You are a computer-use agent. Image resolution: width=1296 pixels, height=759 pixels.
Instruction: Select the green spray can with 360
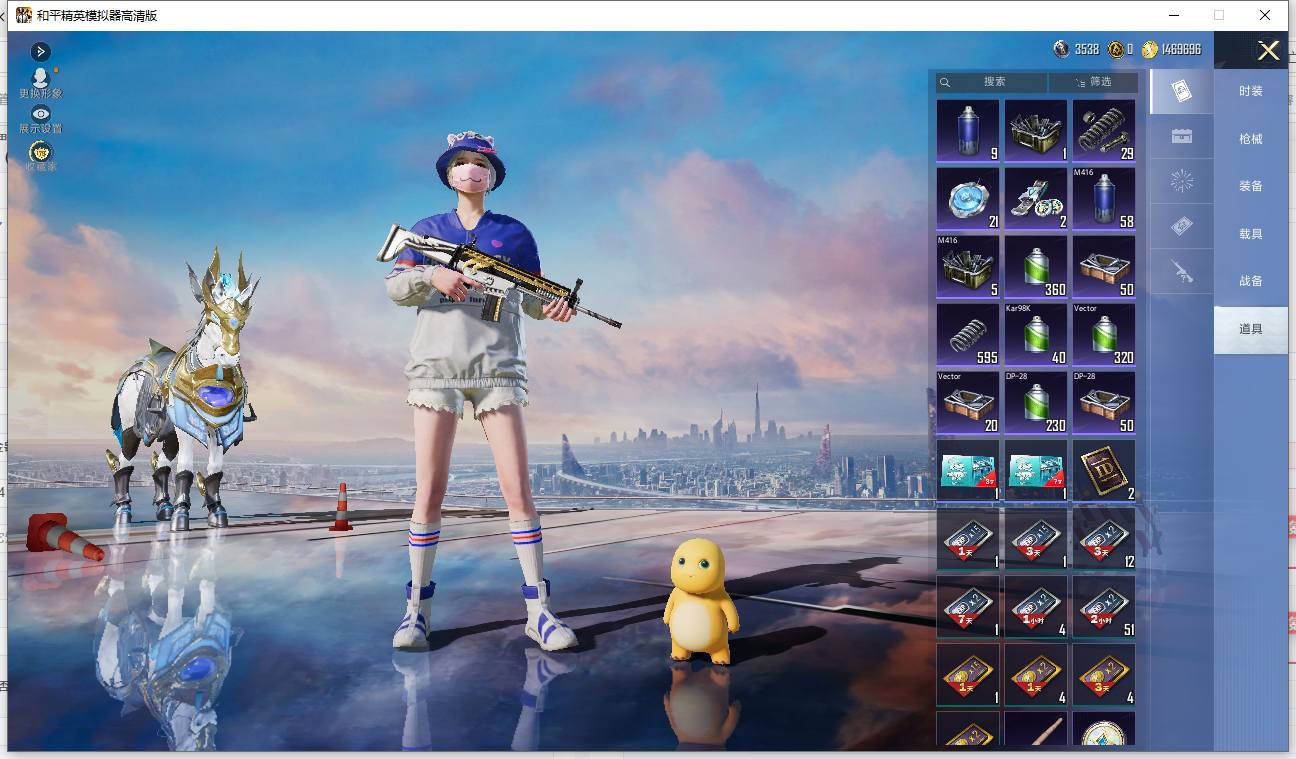[1036, 266]
